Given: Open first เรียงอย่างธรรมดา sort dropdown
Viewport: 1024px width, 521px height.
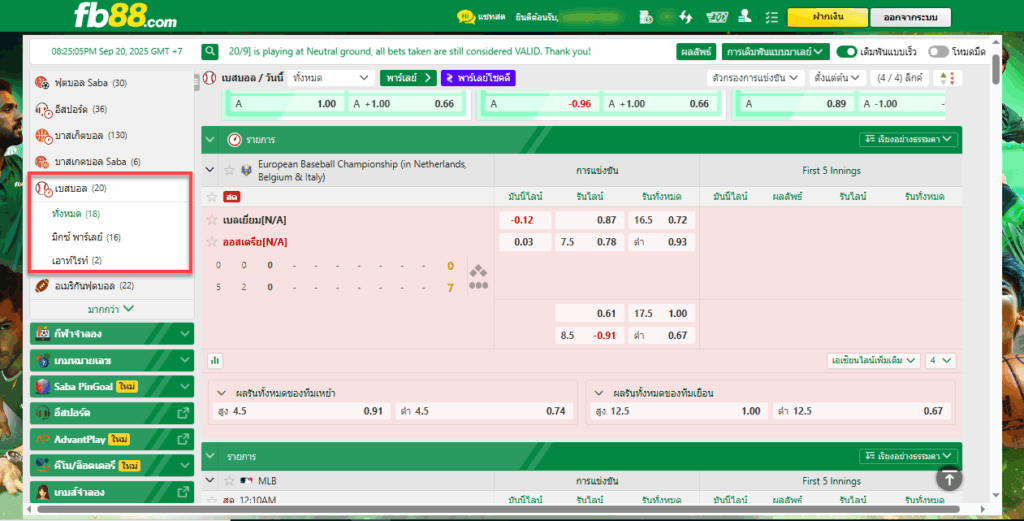Looking at the screenshot, I should pos(908,139).
